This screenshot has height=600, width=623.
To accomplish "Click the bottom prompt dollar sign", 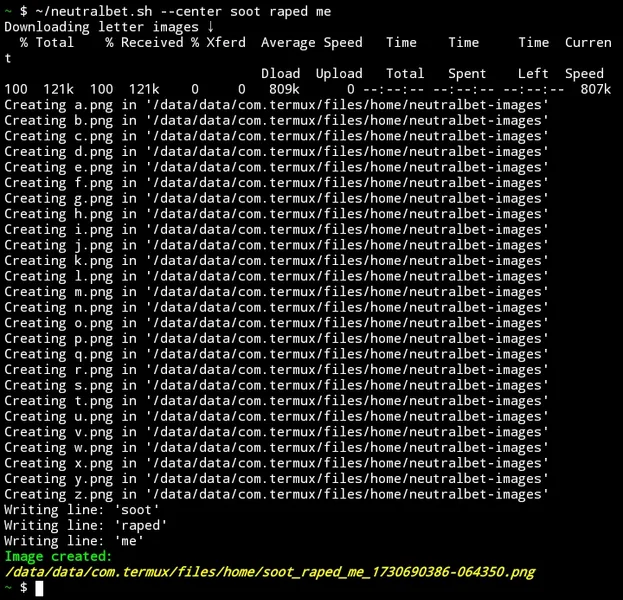I will (23, 587).
